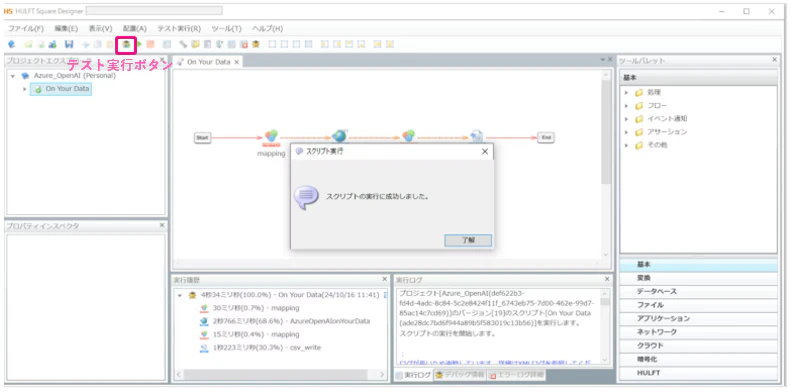793x392 pixels.
Task: Select the クラウド palette category
Action: [698, 346]
